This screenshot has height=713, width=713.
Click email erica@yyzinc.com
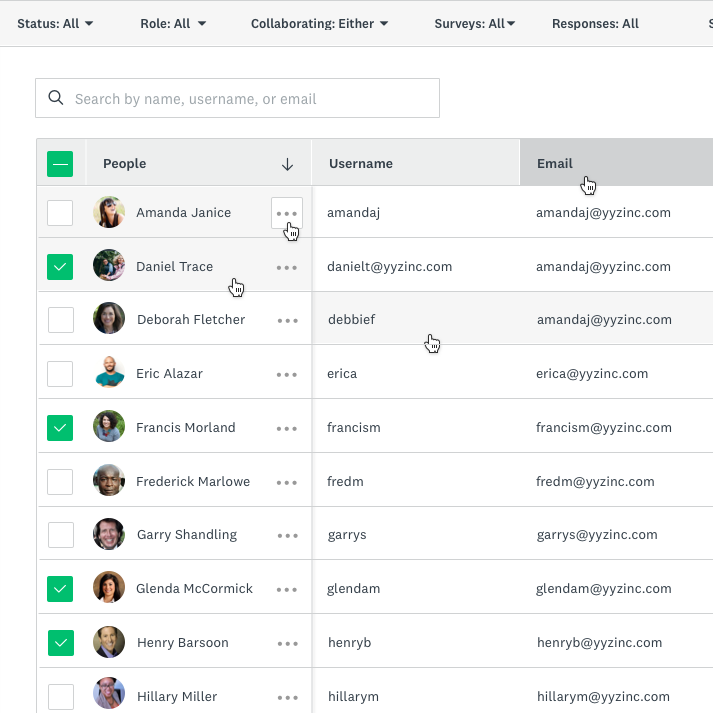(x=592, y=374)
